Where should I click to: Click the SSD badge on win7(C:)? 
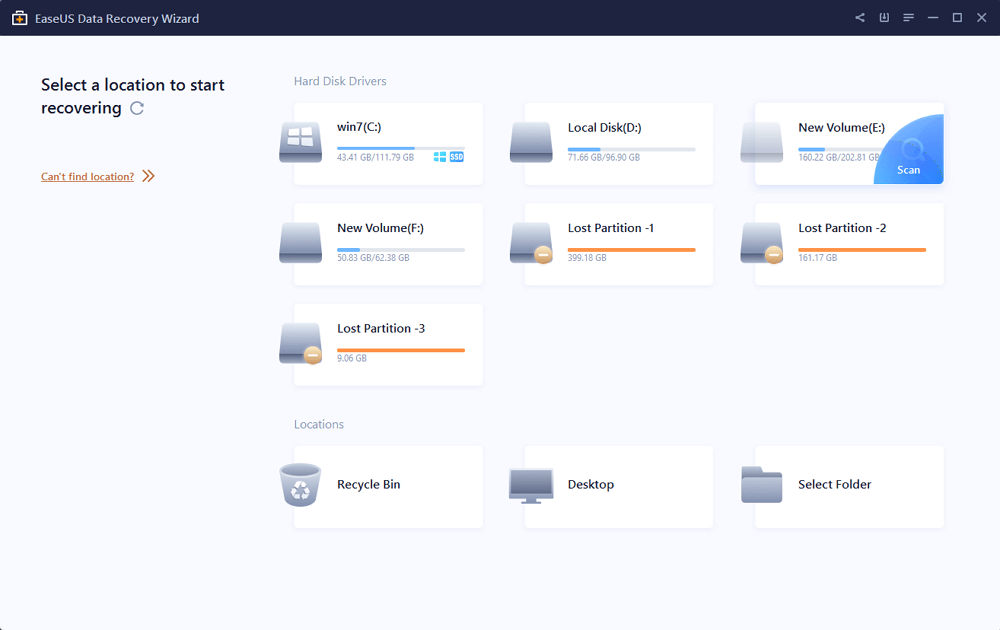pos(457,157)
